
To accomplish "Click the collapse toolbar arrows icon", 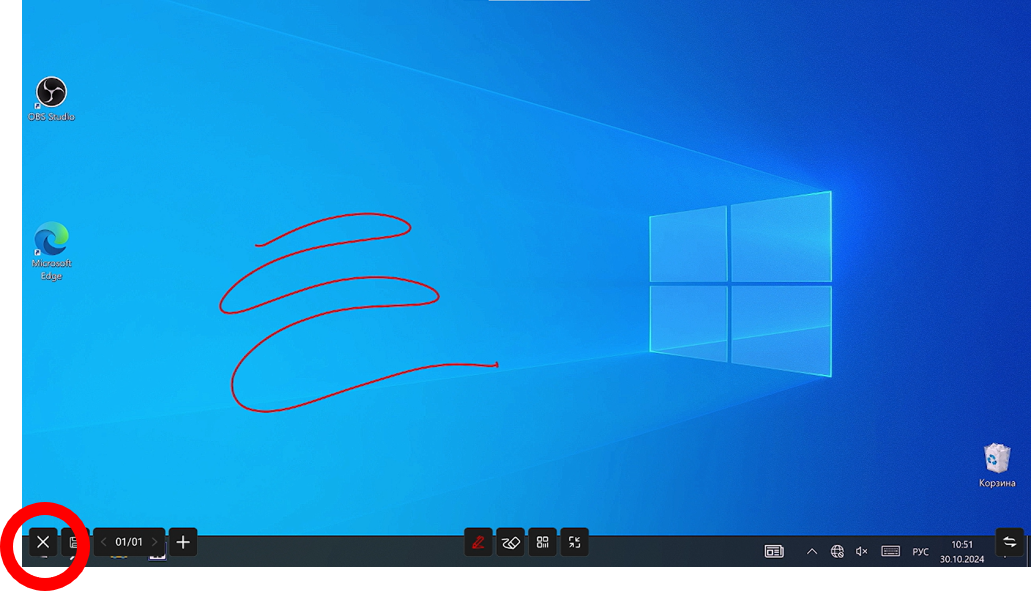I will click(575, 542).
